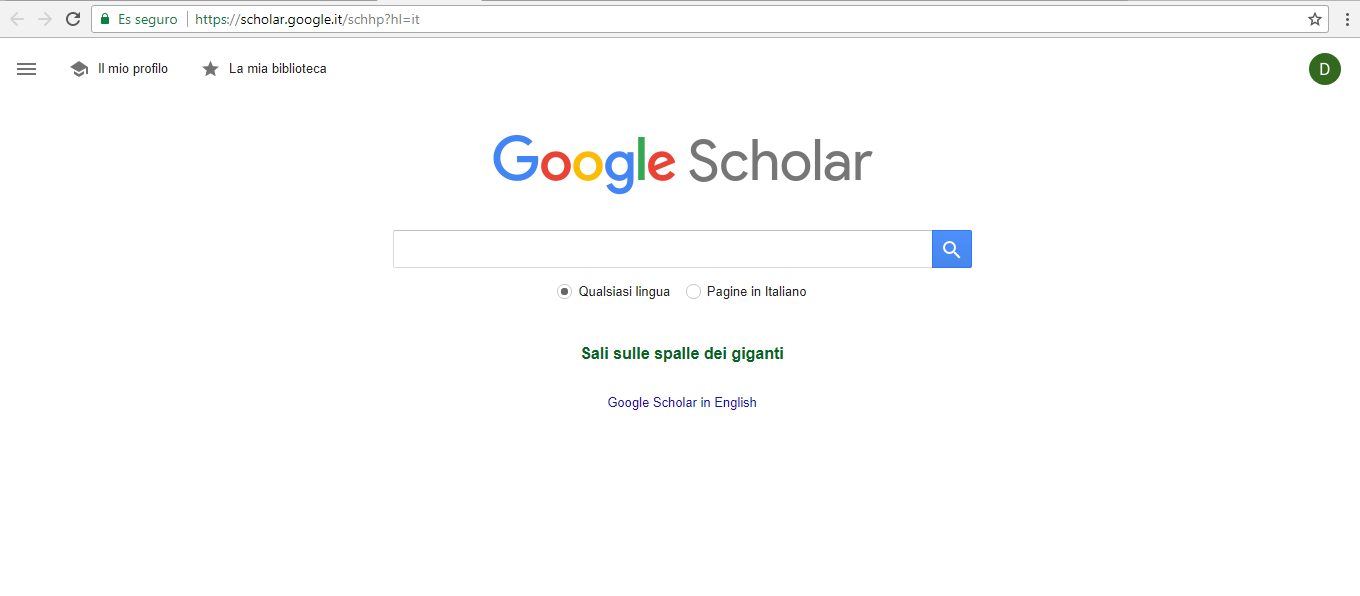Bookmark this page with the star icon
The height and width of the screenshot is (596, 1360).
1315,19
